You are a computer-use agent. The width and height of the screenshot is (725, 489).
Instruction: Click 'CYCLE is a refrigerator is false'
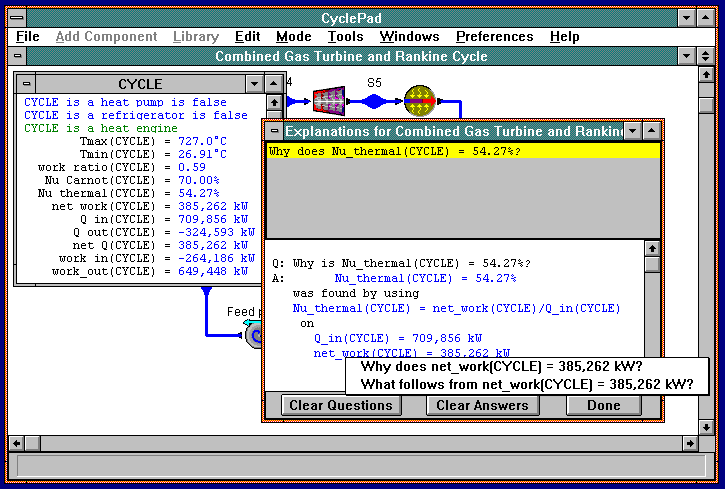click(136, 115)
